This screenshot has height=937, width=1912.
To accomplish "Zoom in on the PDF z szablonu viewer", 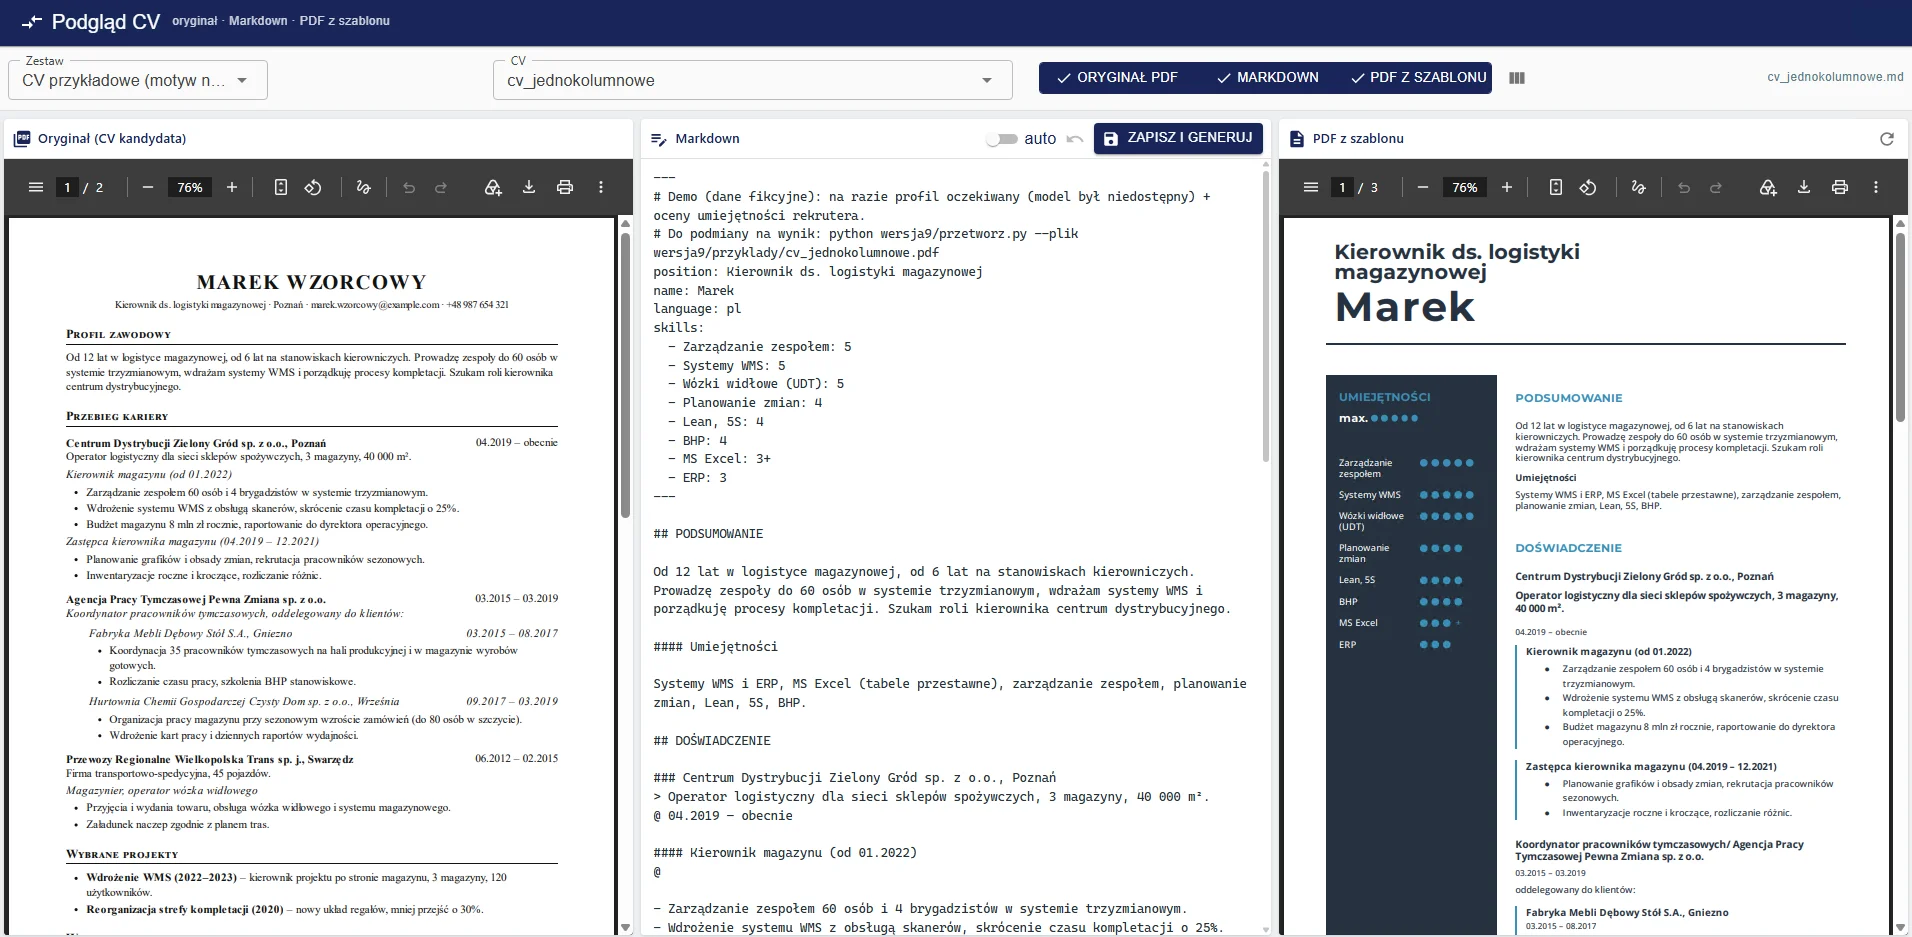I will pyautogui.click(x=1507, y=187).
